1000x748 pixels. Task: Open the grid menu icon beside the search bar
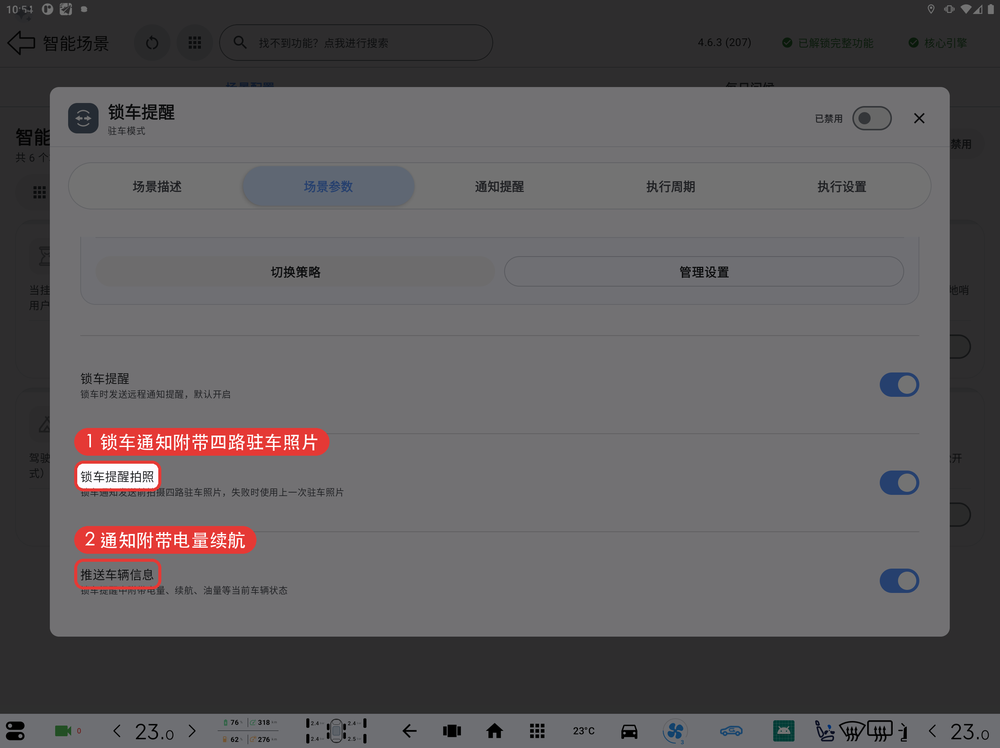195,43
